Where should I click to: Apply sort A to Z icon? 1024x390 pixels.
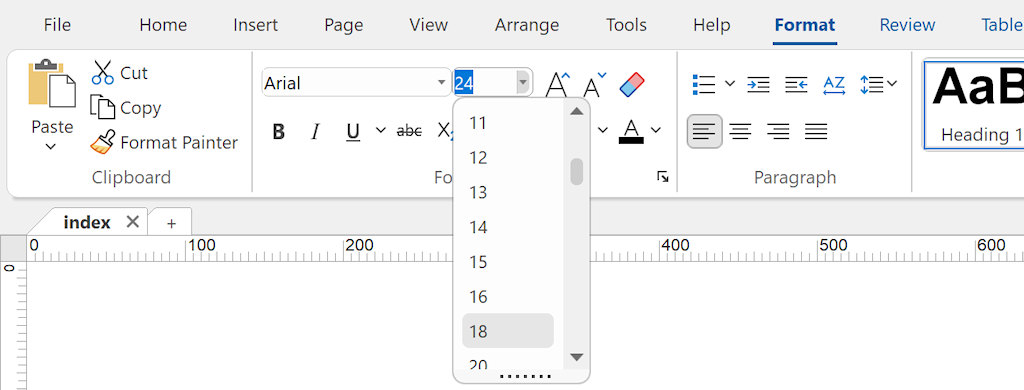[834, 84]
